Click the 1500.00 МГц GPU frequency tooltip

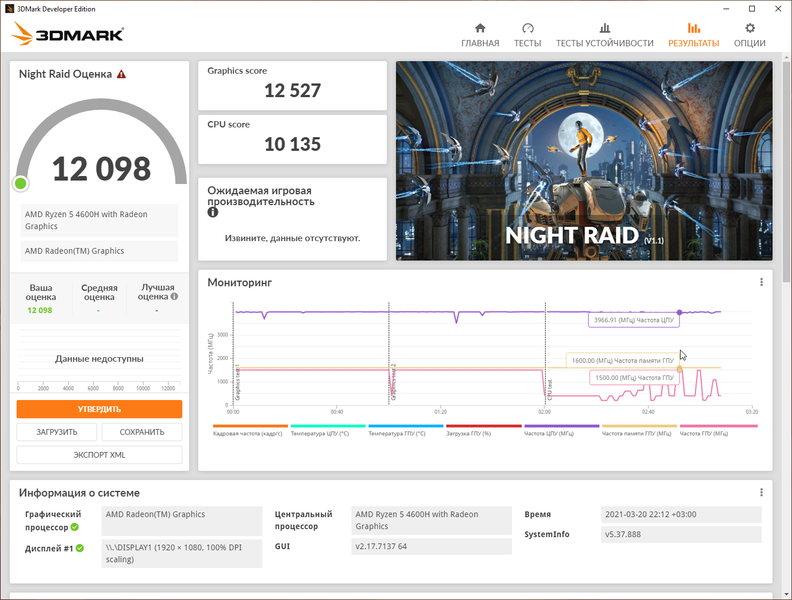pyautogui.click(x=634, y=377)
